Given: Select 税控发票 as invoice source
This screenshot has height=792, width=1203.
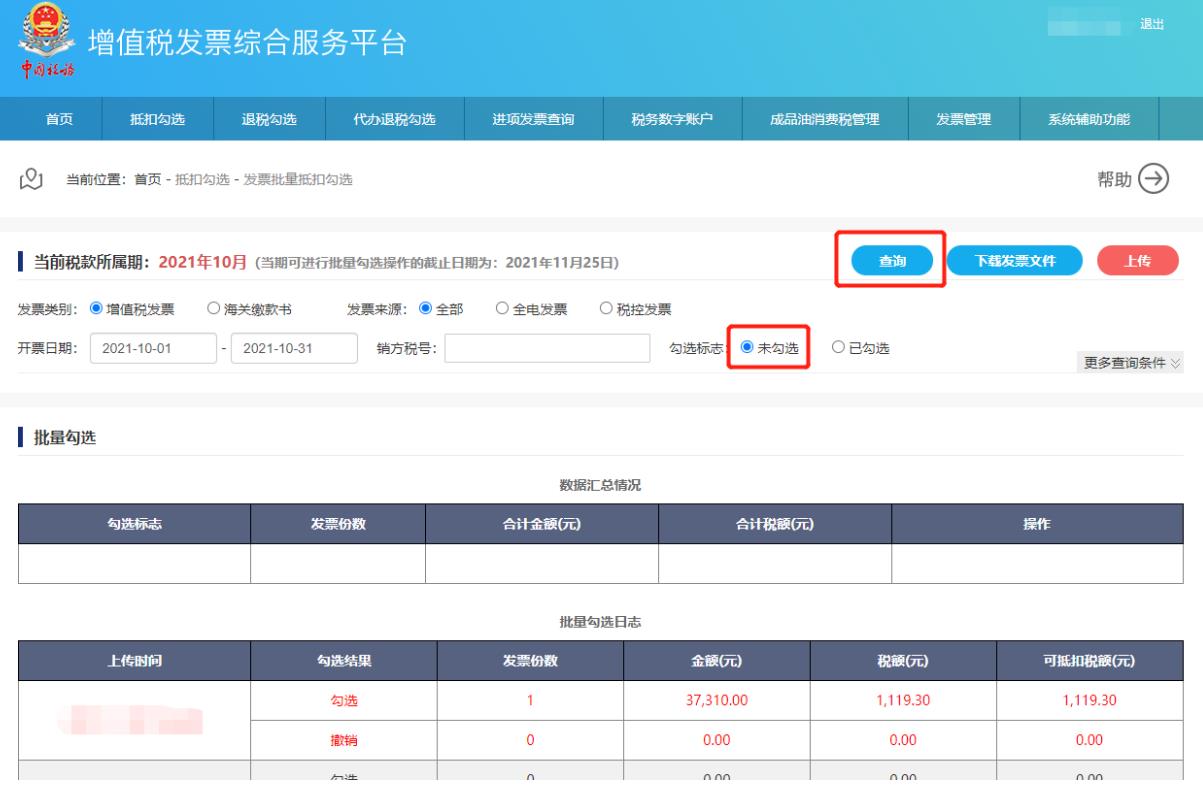Looking at the screenshot, I should click(x=606, y=309).
